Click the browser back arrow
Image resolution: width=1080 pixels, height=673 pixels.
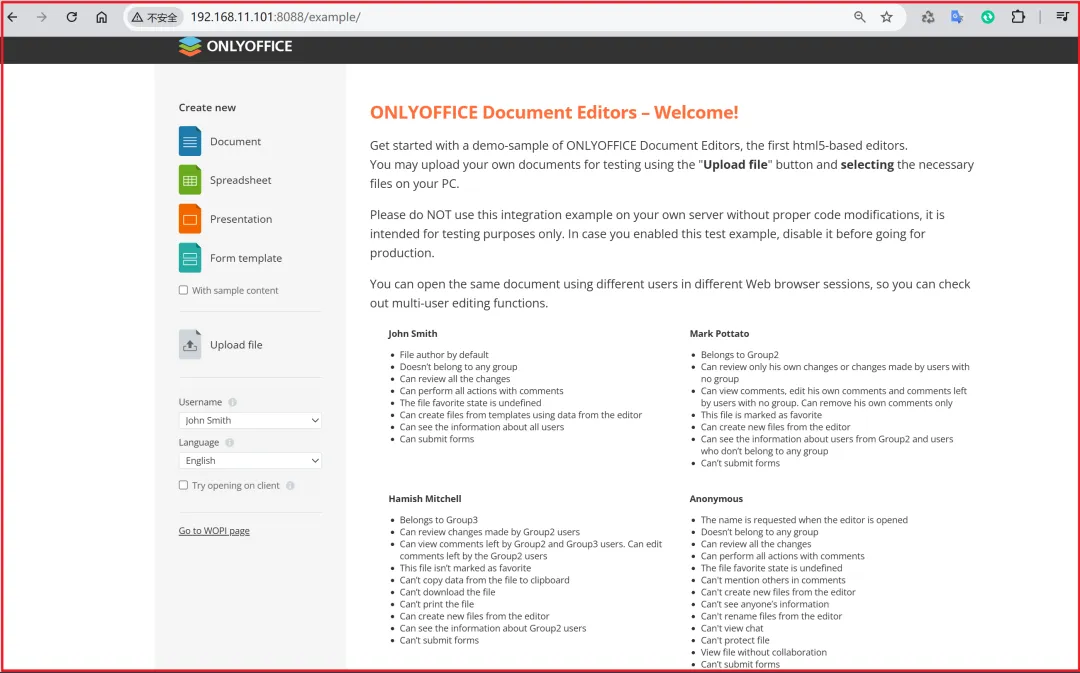click(12, 17)
